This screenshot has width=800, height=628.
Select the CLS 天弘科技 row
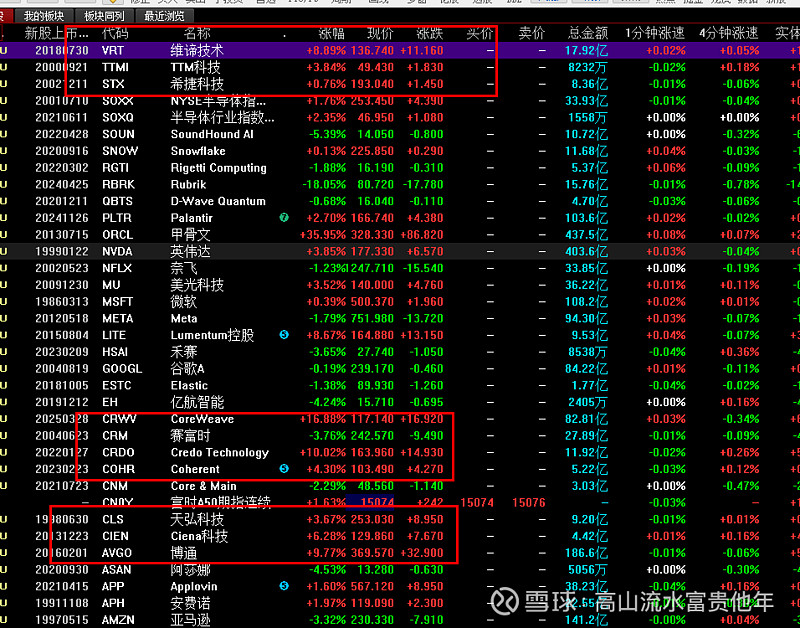pos(400,519)
